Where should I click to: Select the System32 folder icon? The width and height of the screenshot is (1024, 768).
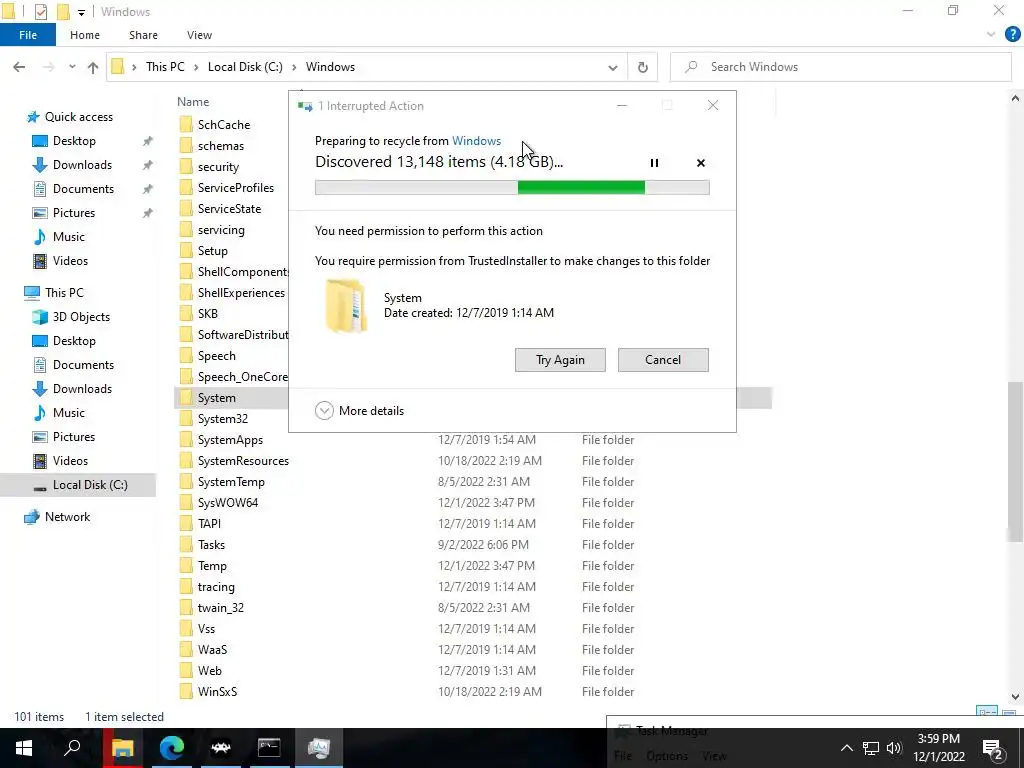pyautogui.click(x=186, y=419)
